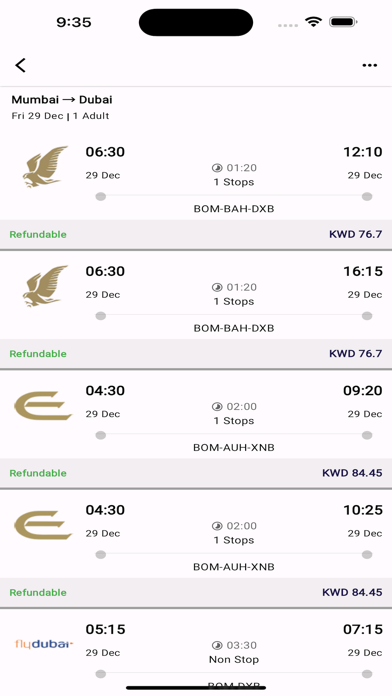Tap Refundable label on first flight
Viewport: 392px width, 696px height.
click(38, 234)
